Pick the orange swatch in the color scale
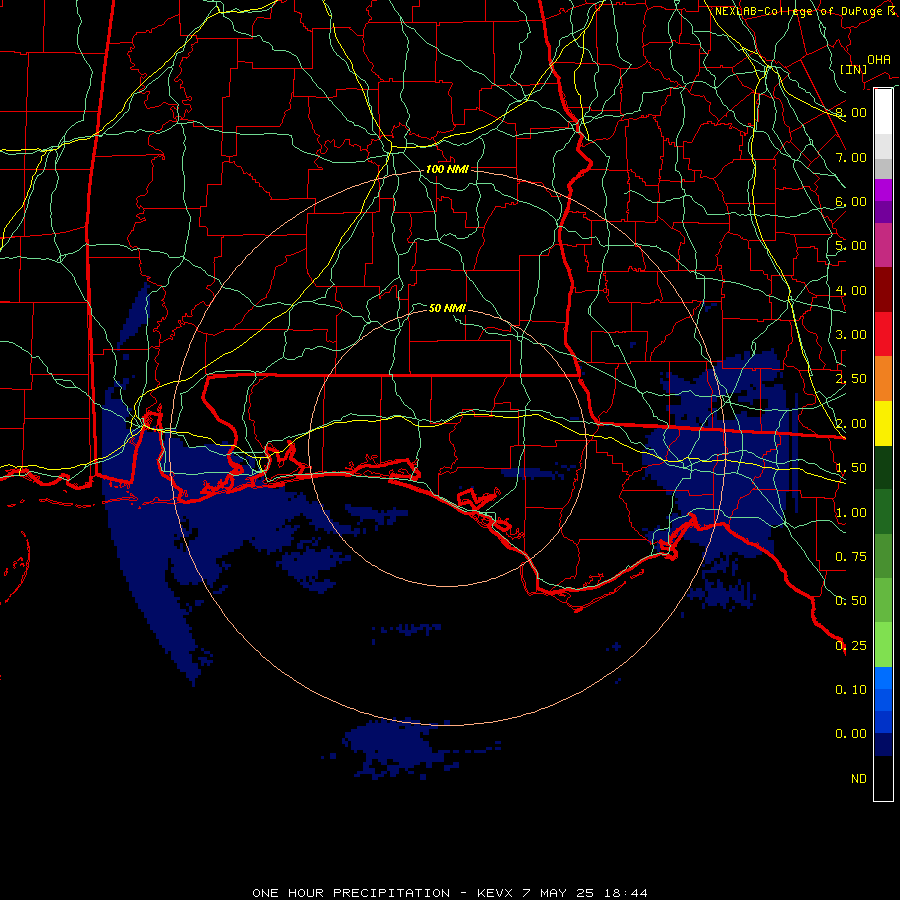This screenshot has width=900, height=900. point(883,379)
